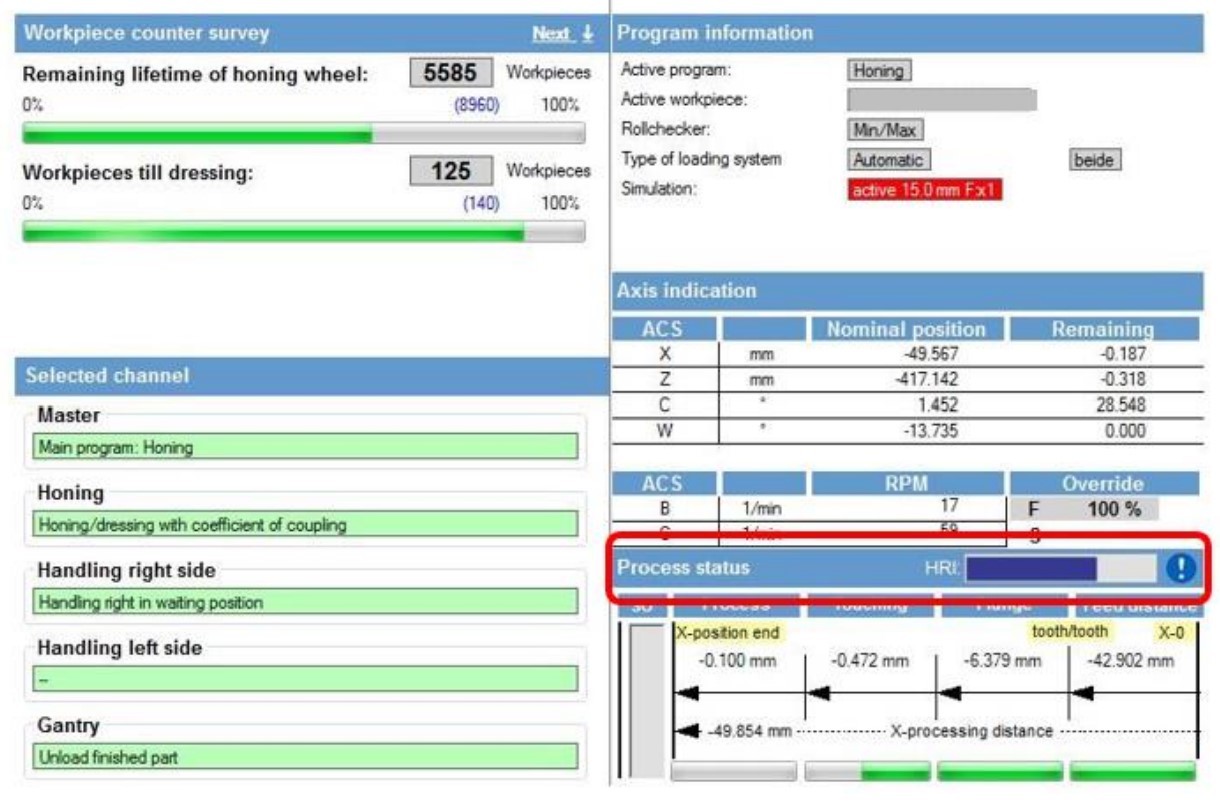Click the red Simulation active indicator
This screenshot has height=810, width=1220.
pyautogui.click(x=924, y=190)
